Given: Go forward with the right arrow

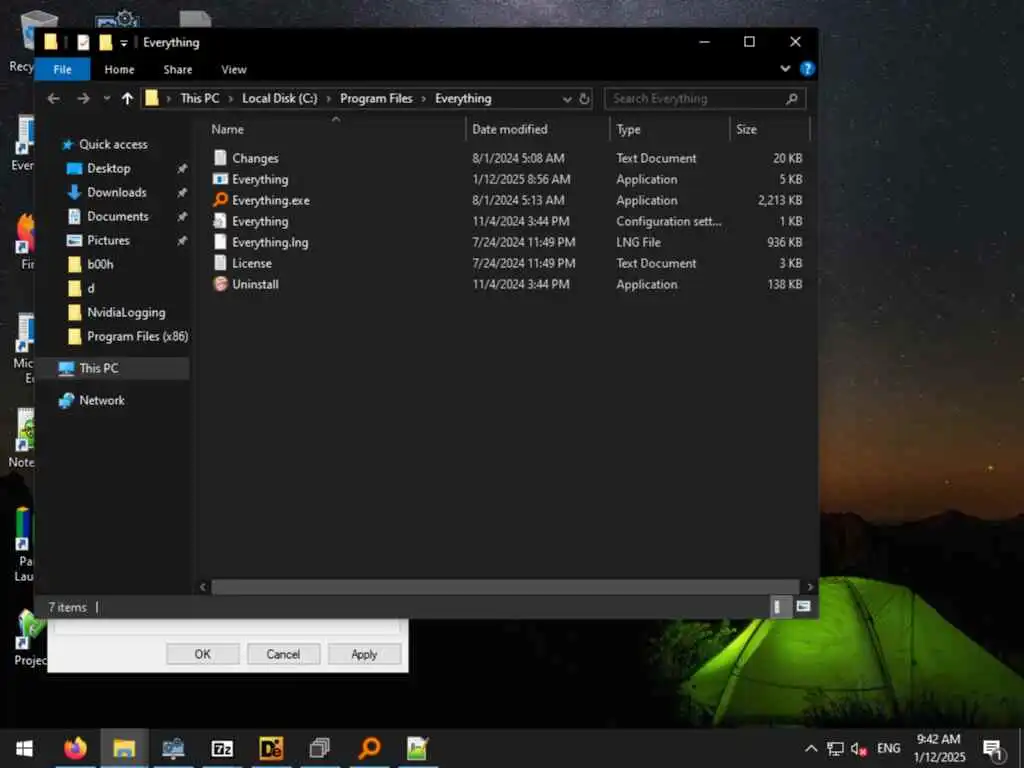Looking at the screenshot, I should 83,99.
